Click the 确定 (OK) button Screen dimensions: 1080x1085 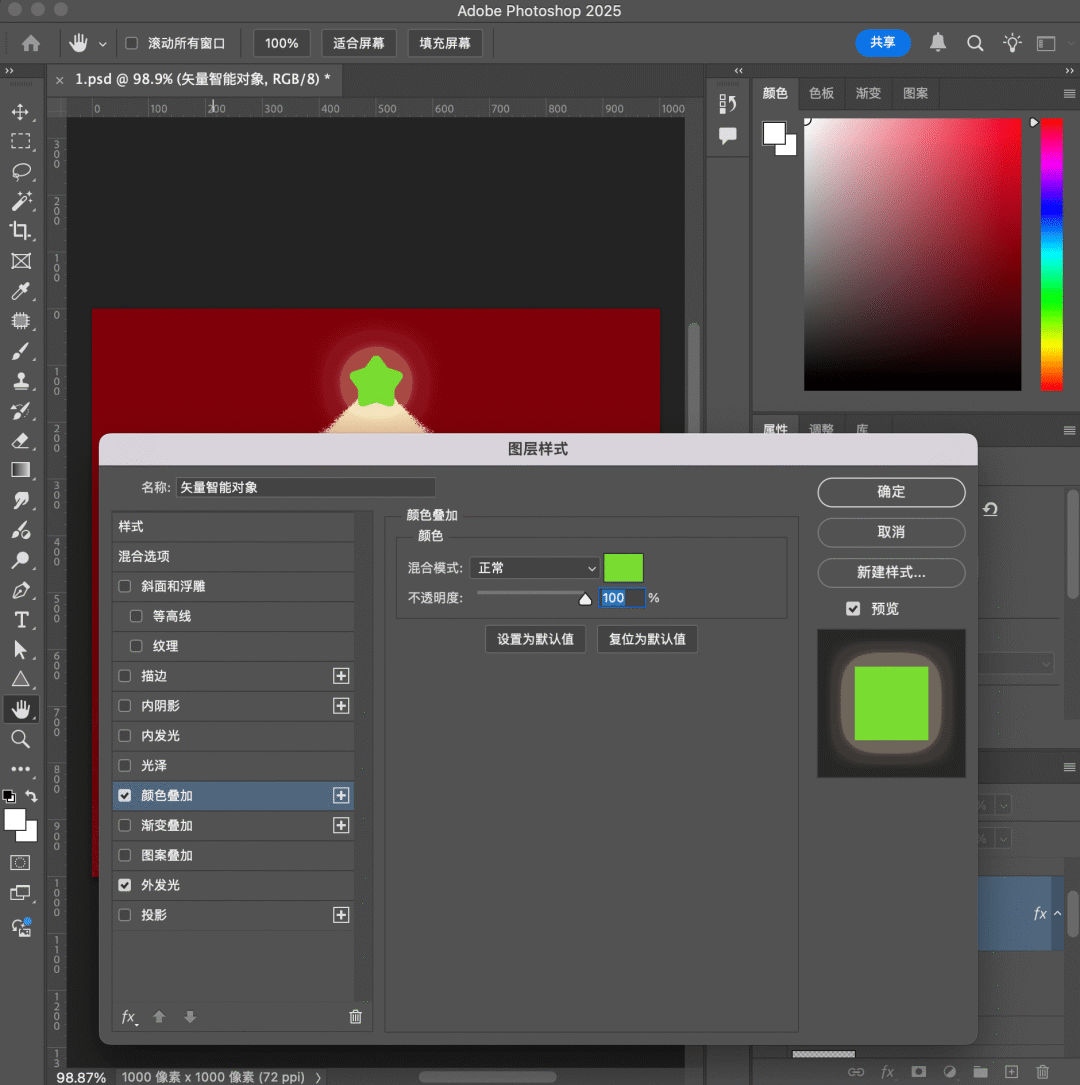click(891, 492)
